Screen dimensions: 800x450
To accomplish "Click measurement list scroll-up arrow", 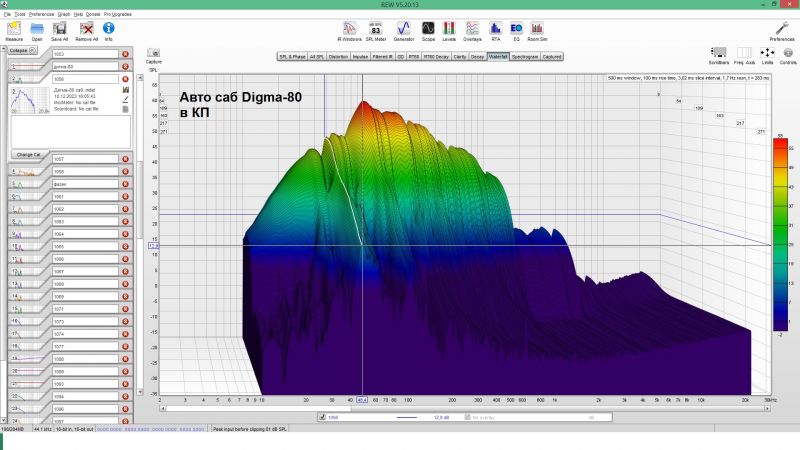I will [3, 49].
